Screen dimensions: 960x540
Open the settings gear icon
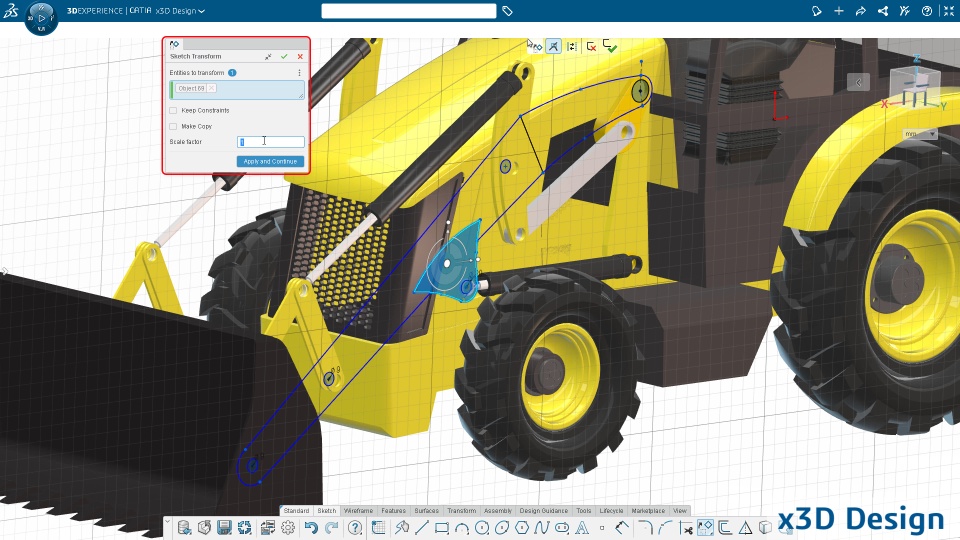point(288,528)
